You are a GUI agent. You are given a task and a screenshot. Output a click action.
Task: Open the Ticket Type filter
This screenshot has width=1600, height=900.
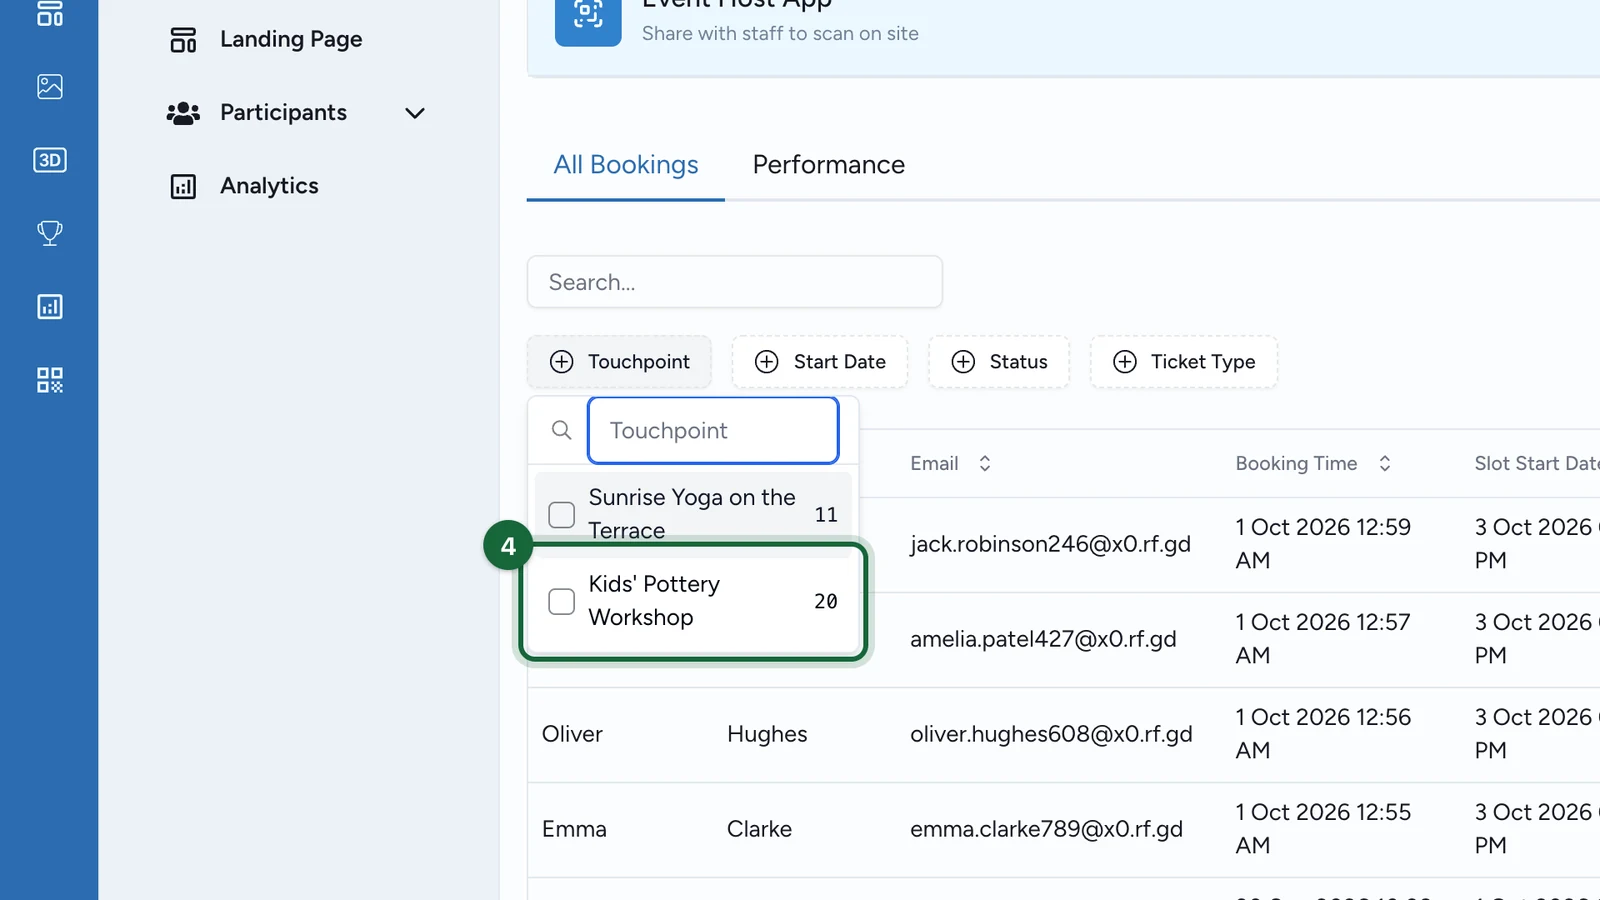pyautogui.click(x=1184, y=362)
